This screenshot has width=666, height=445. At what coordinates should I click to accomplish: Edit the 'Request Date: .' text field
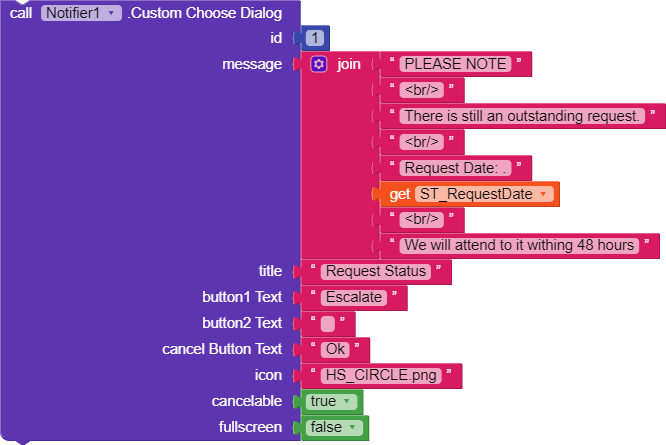(455, 168)
